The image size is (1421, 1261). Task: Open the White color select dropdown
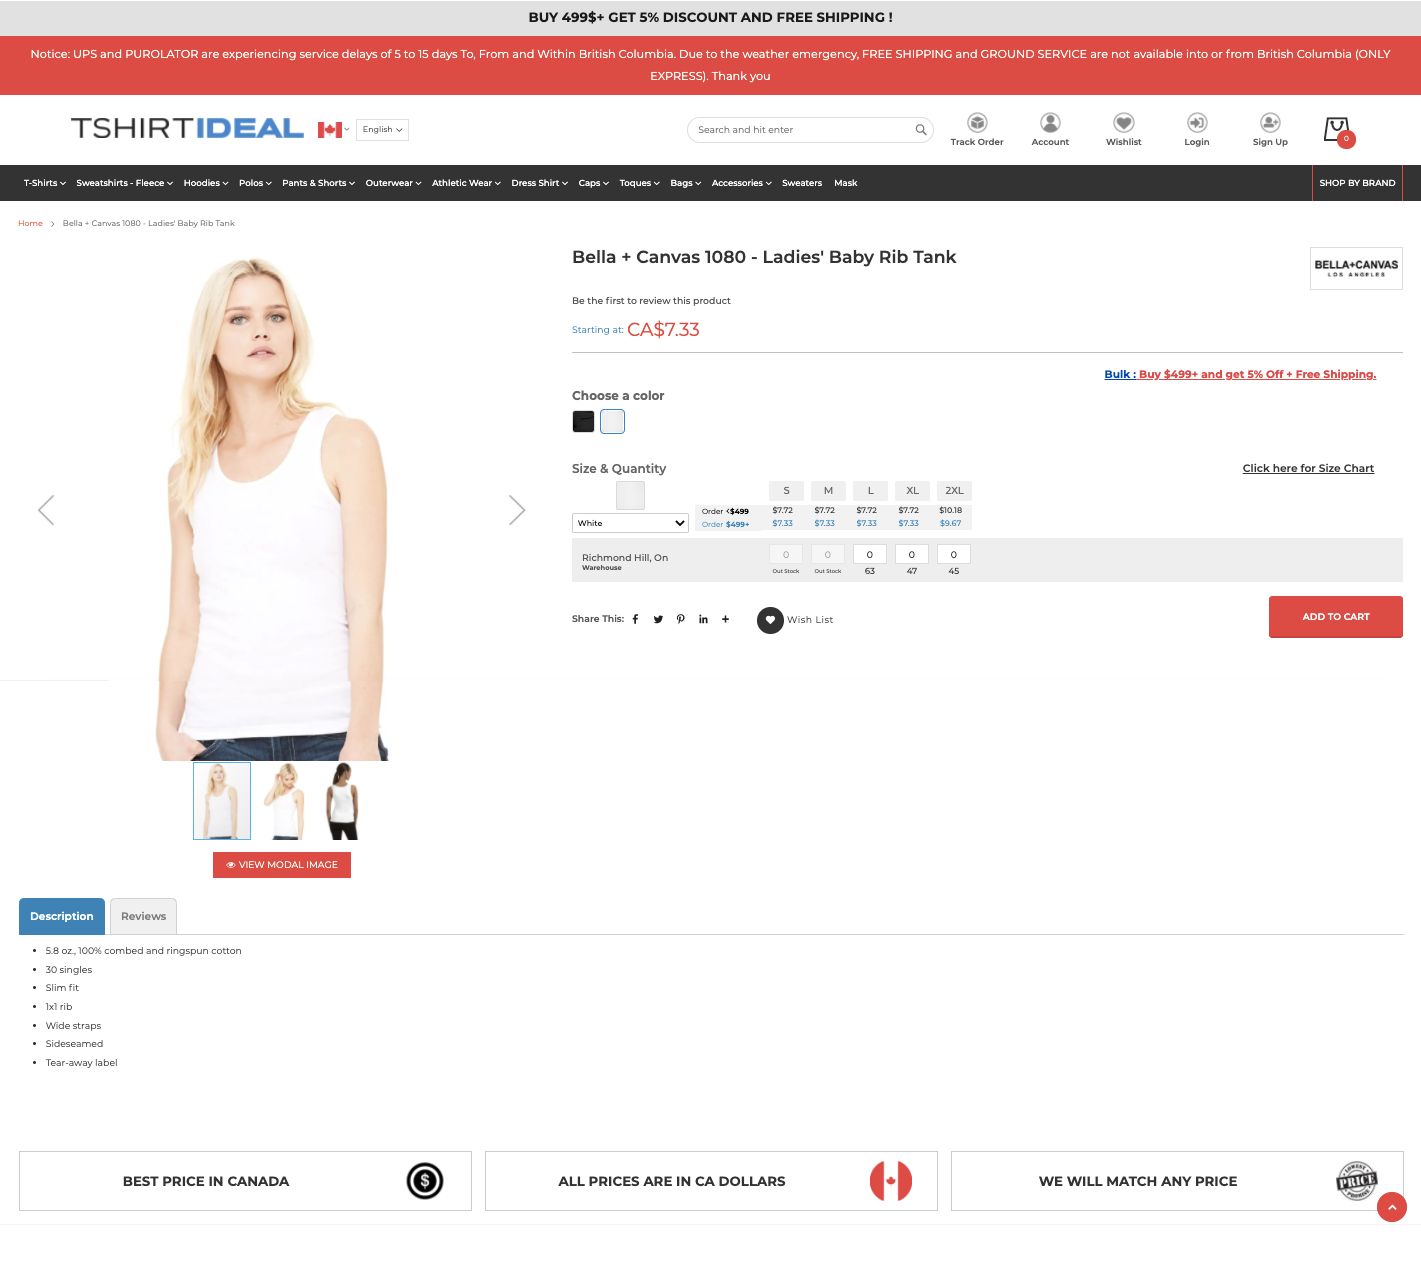pos(630,523)
